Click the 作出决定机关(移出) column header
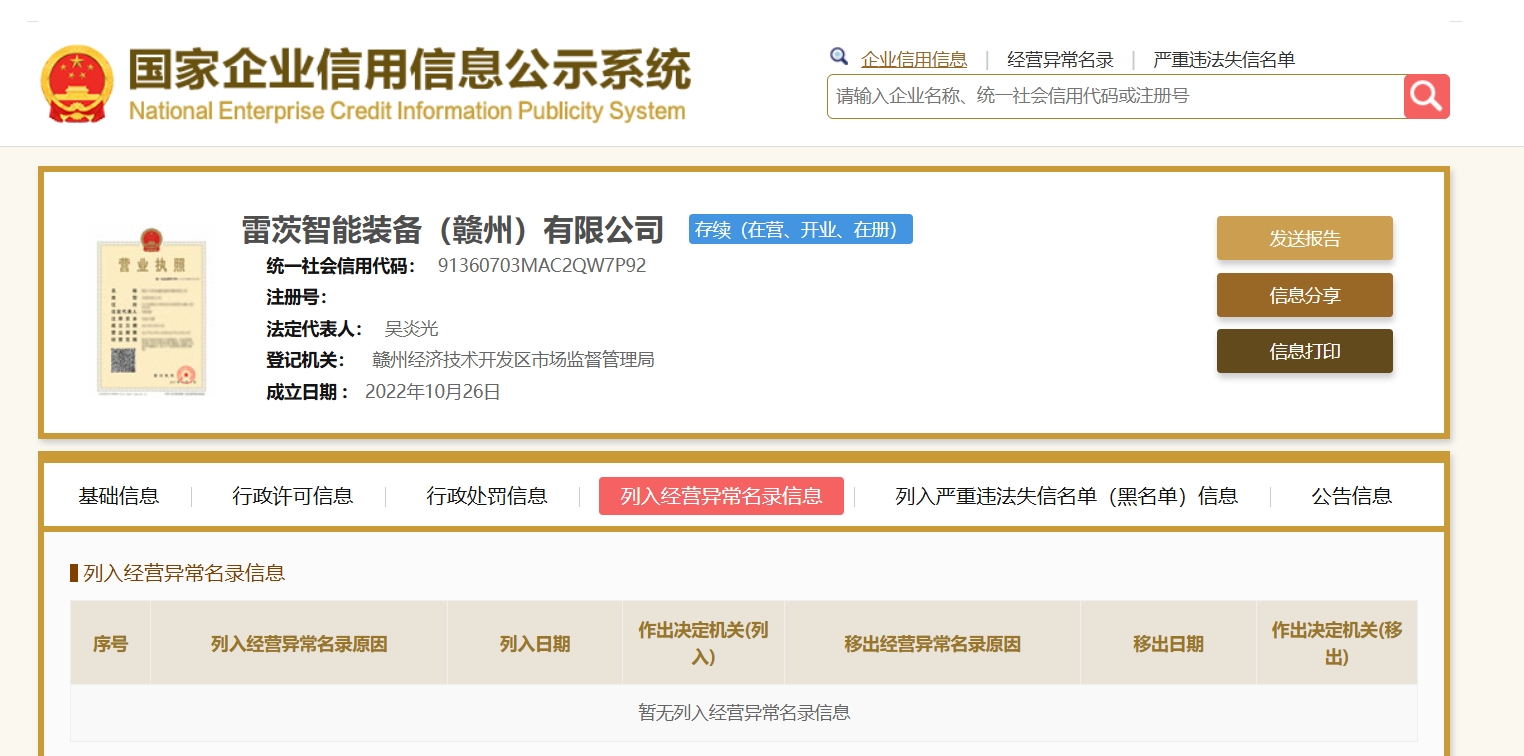Viewport: 1524px width, 756px height. pyautogui.click(x=1337, y=643)
